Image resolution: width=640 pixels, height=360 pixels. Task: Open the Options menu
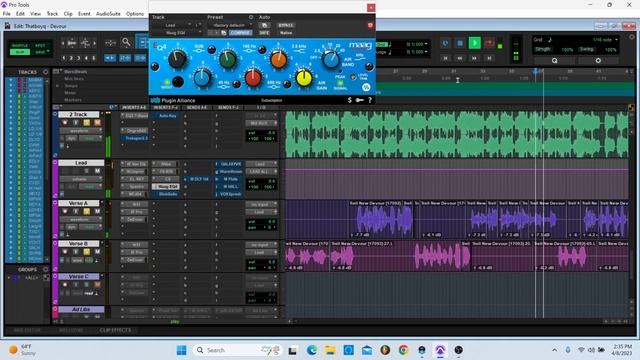click(x=135, y=14)
